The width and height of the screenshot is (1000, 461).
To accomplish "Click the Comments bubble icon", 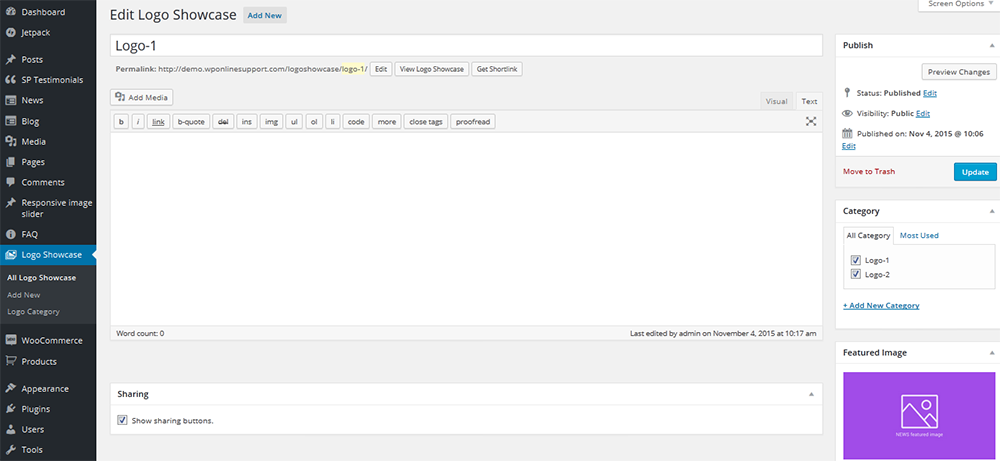I will point(10,182).
